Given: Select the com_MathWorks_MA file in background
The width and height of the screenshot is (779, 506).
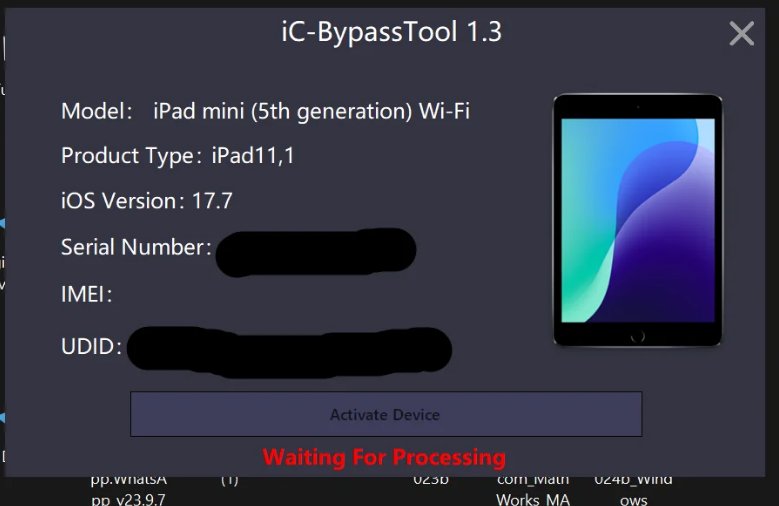Looking at the screenshot, I should (x=533, y=491).
